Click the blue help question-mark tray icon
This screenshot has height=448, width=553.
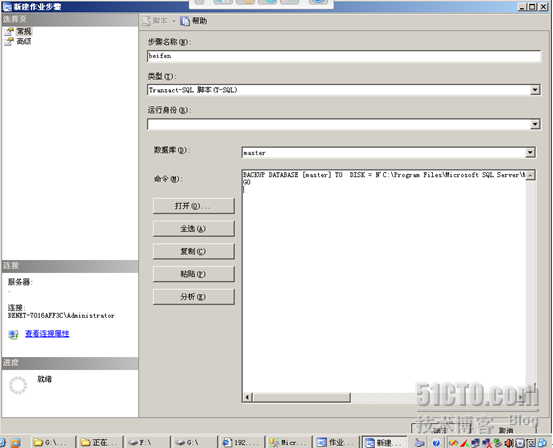436,443
